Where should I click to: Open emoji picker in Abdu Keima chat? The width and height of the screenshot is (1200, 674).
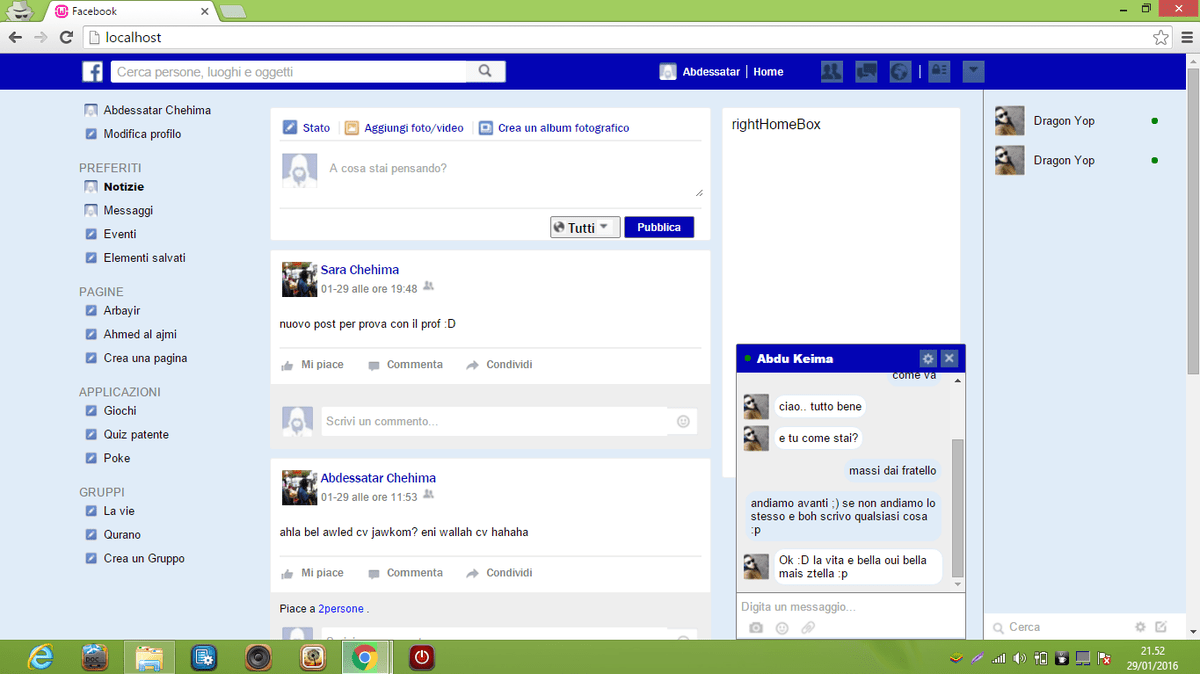click(x=782, y=628)
